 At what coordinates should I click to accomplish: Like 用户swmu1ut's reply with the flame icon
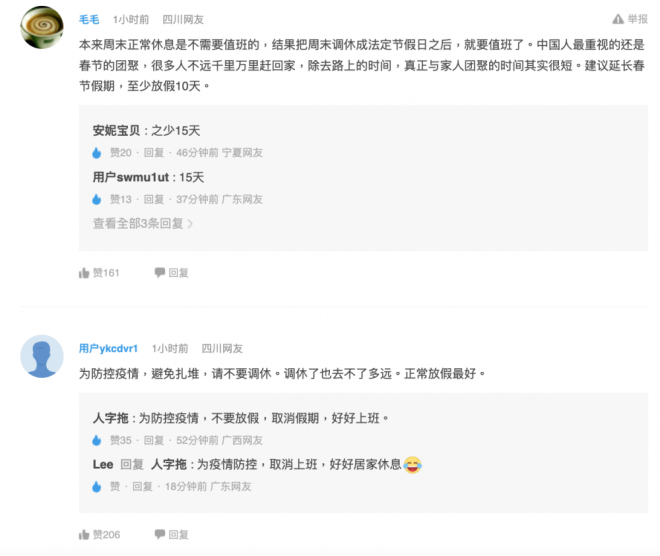(x=96, y=199)
